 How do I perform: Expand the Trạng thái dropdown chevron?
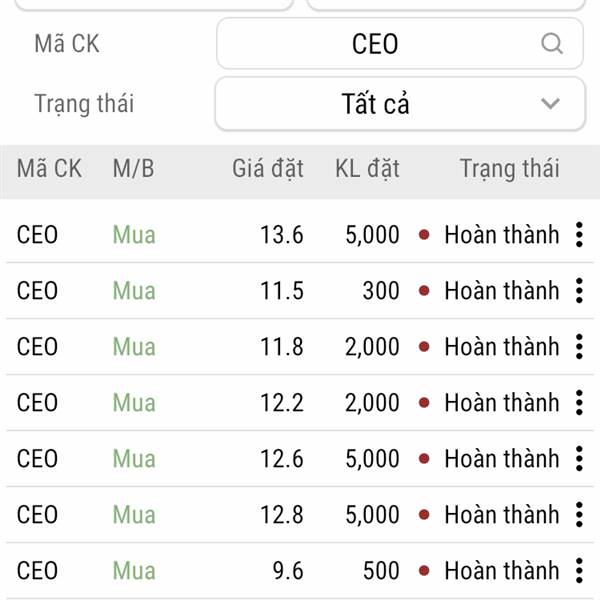(x=550, y=103)
